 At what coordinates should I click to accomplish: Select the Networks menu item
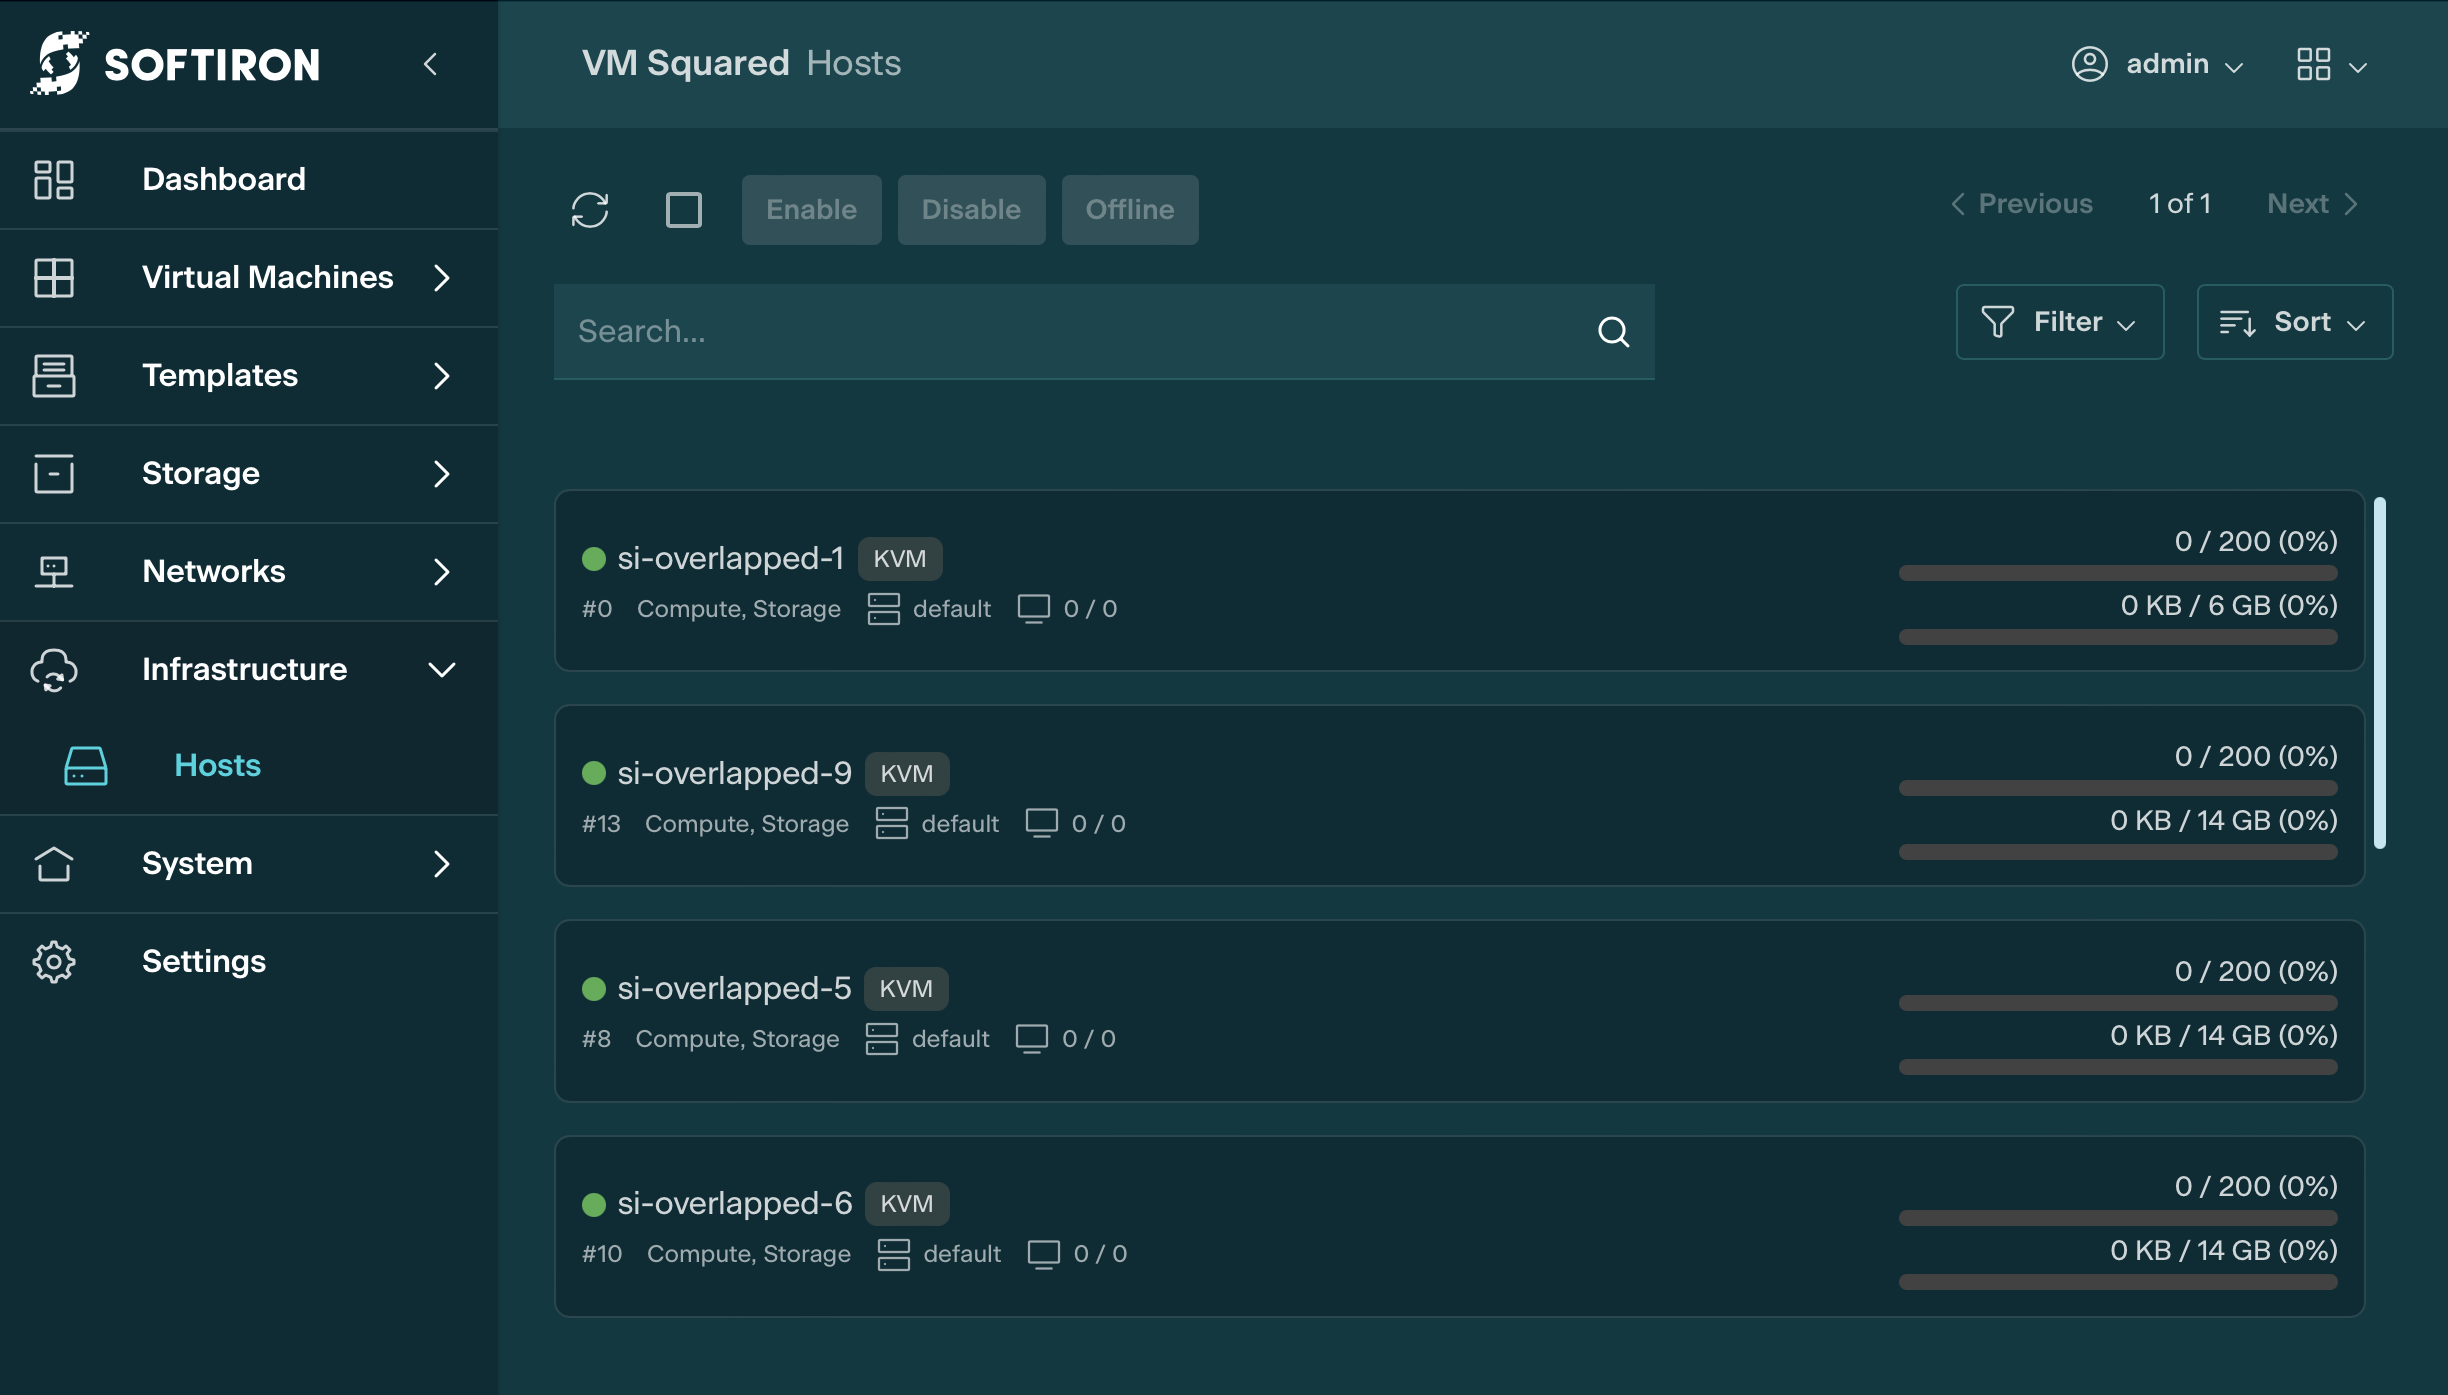tap(214, 572)
